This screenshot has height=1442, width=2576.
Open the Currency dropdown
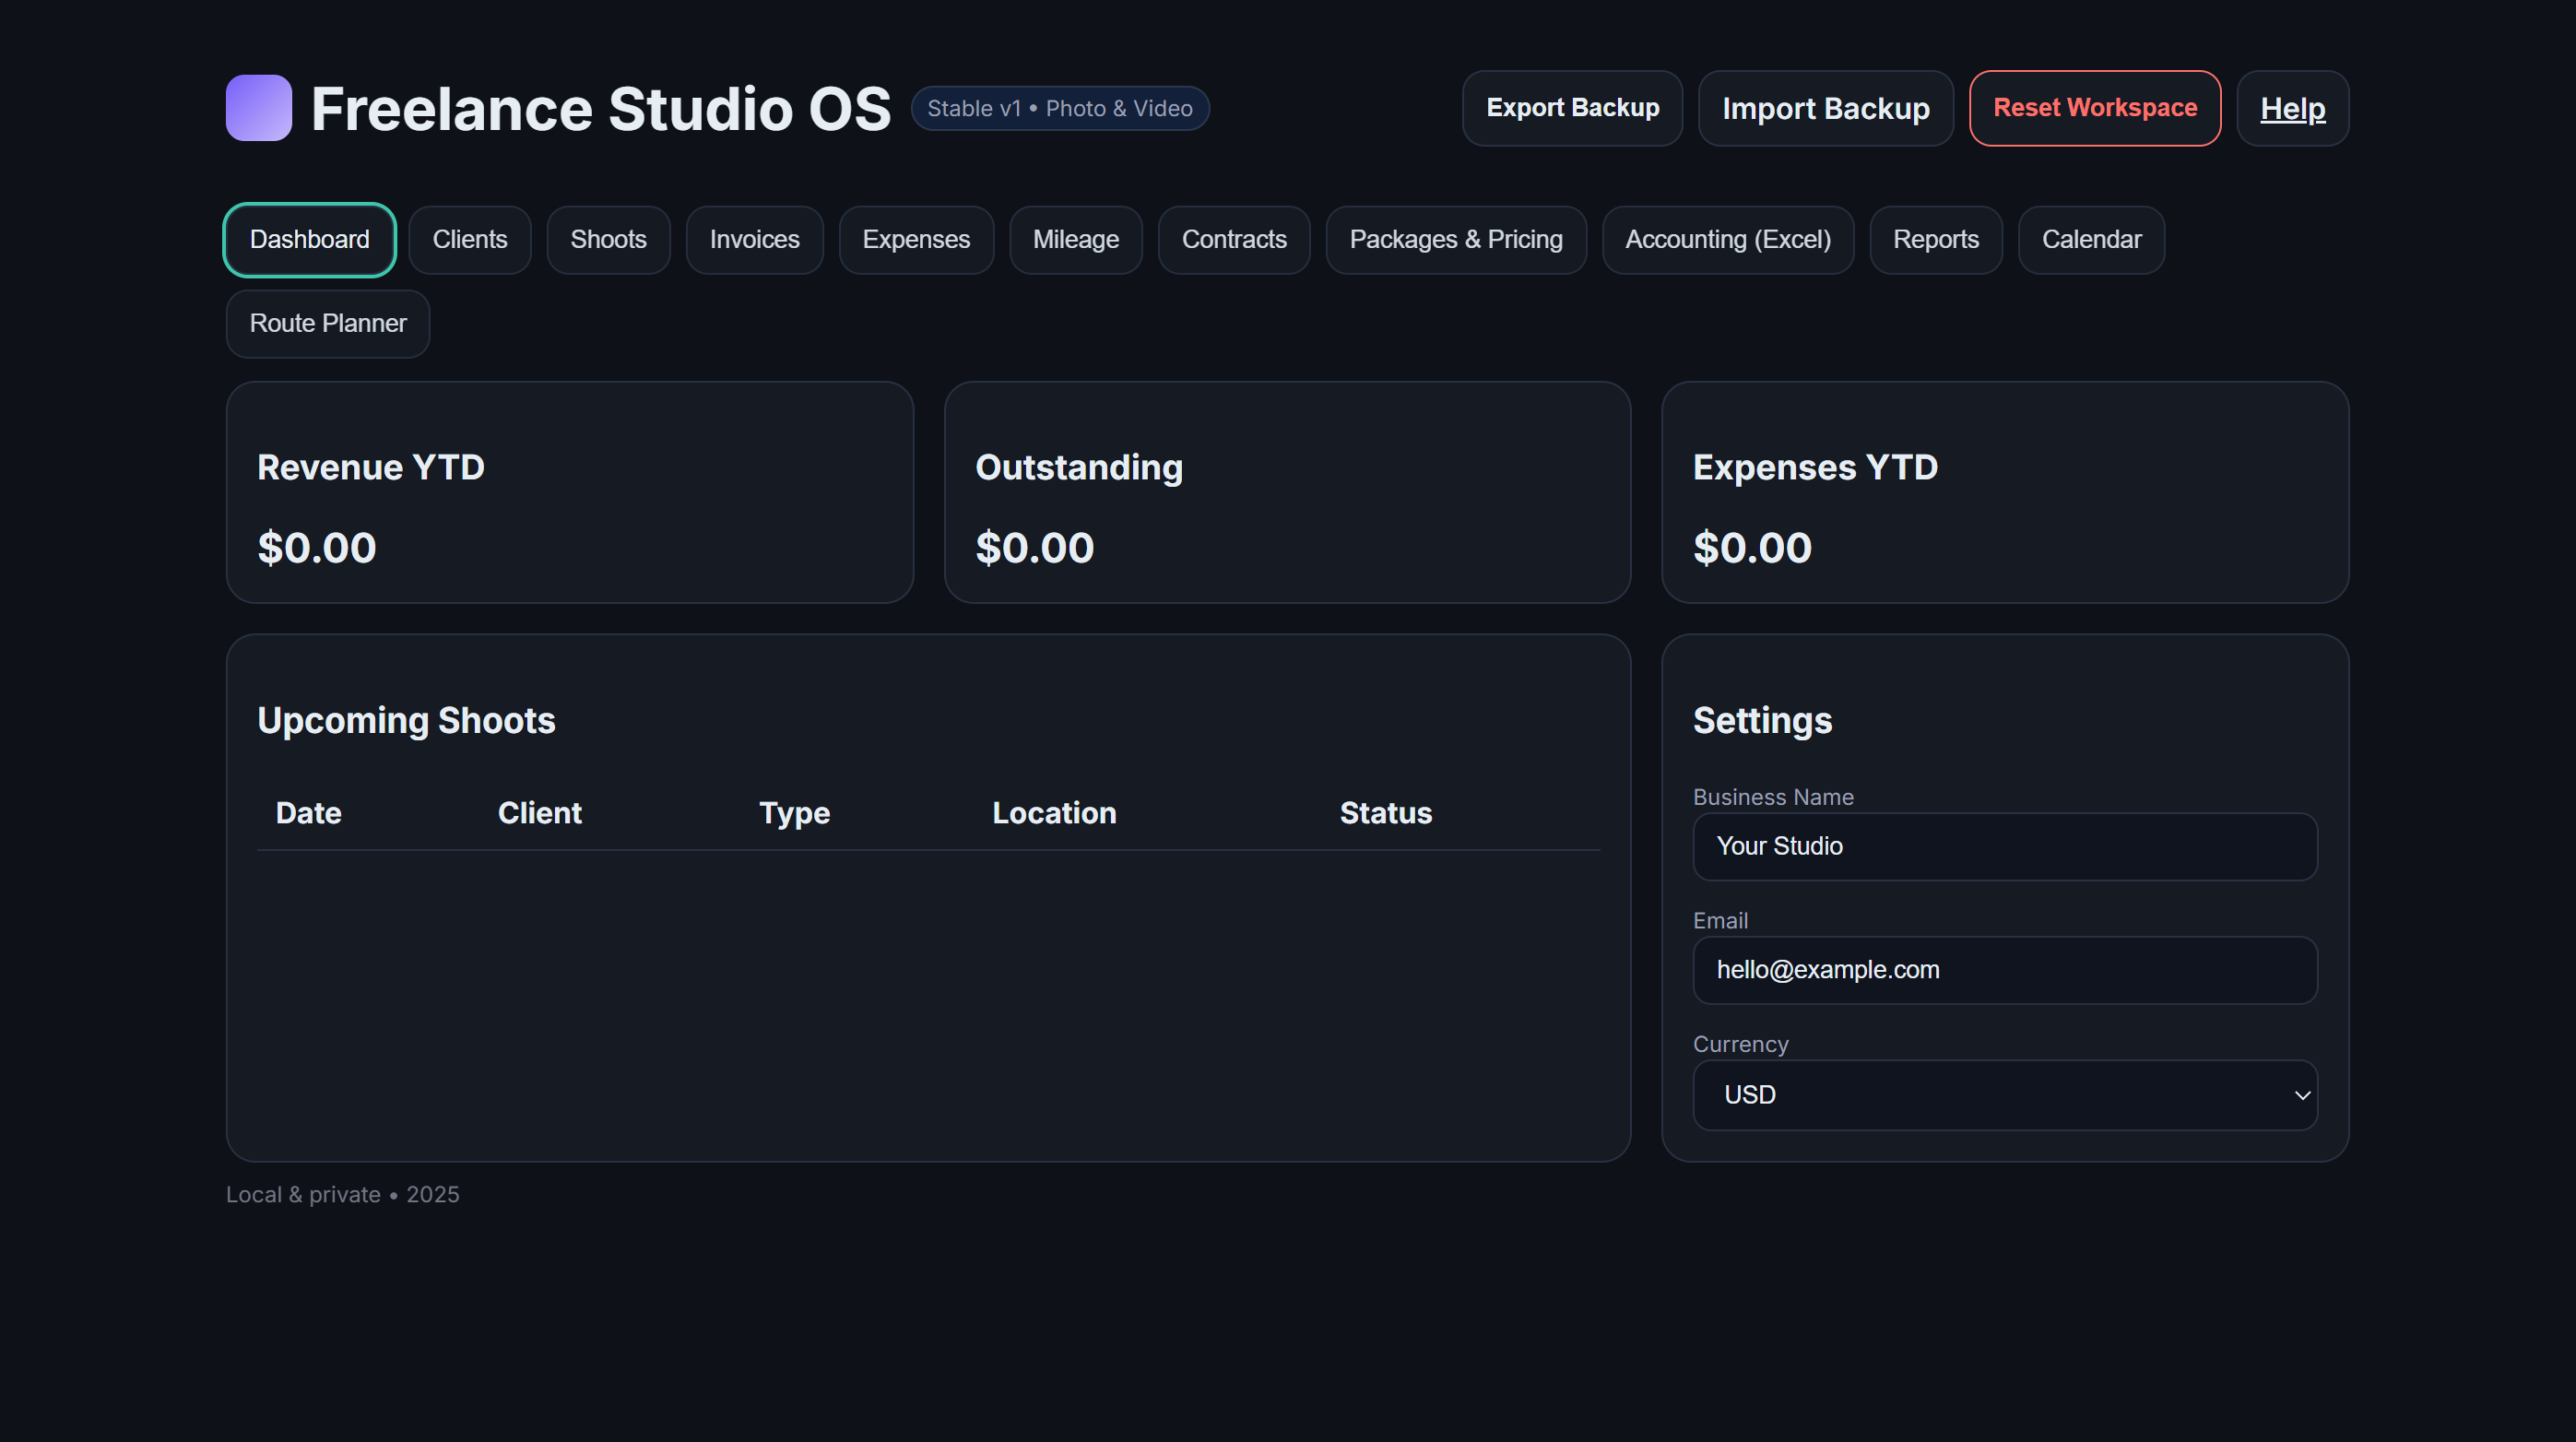tap(2003, 1095)
